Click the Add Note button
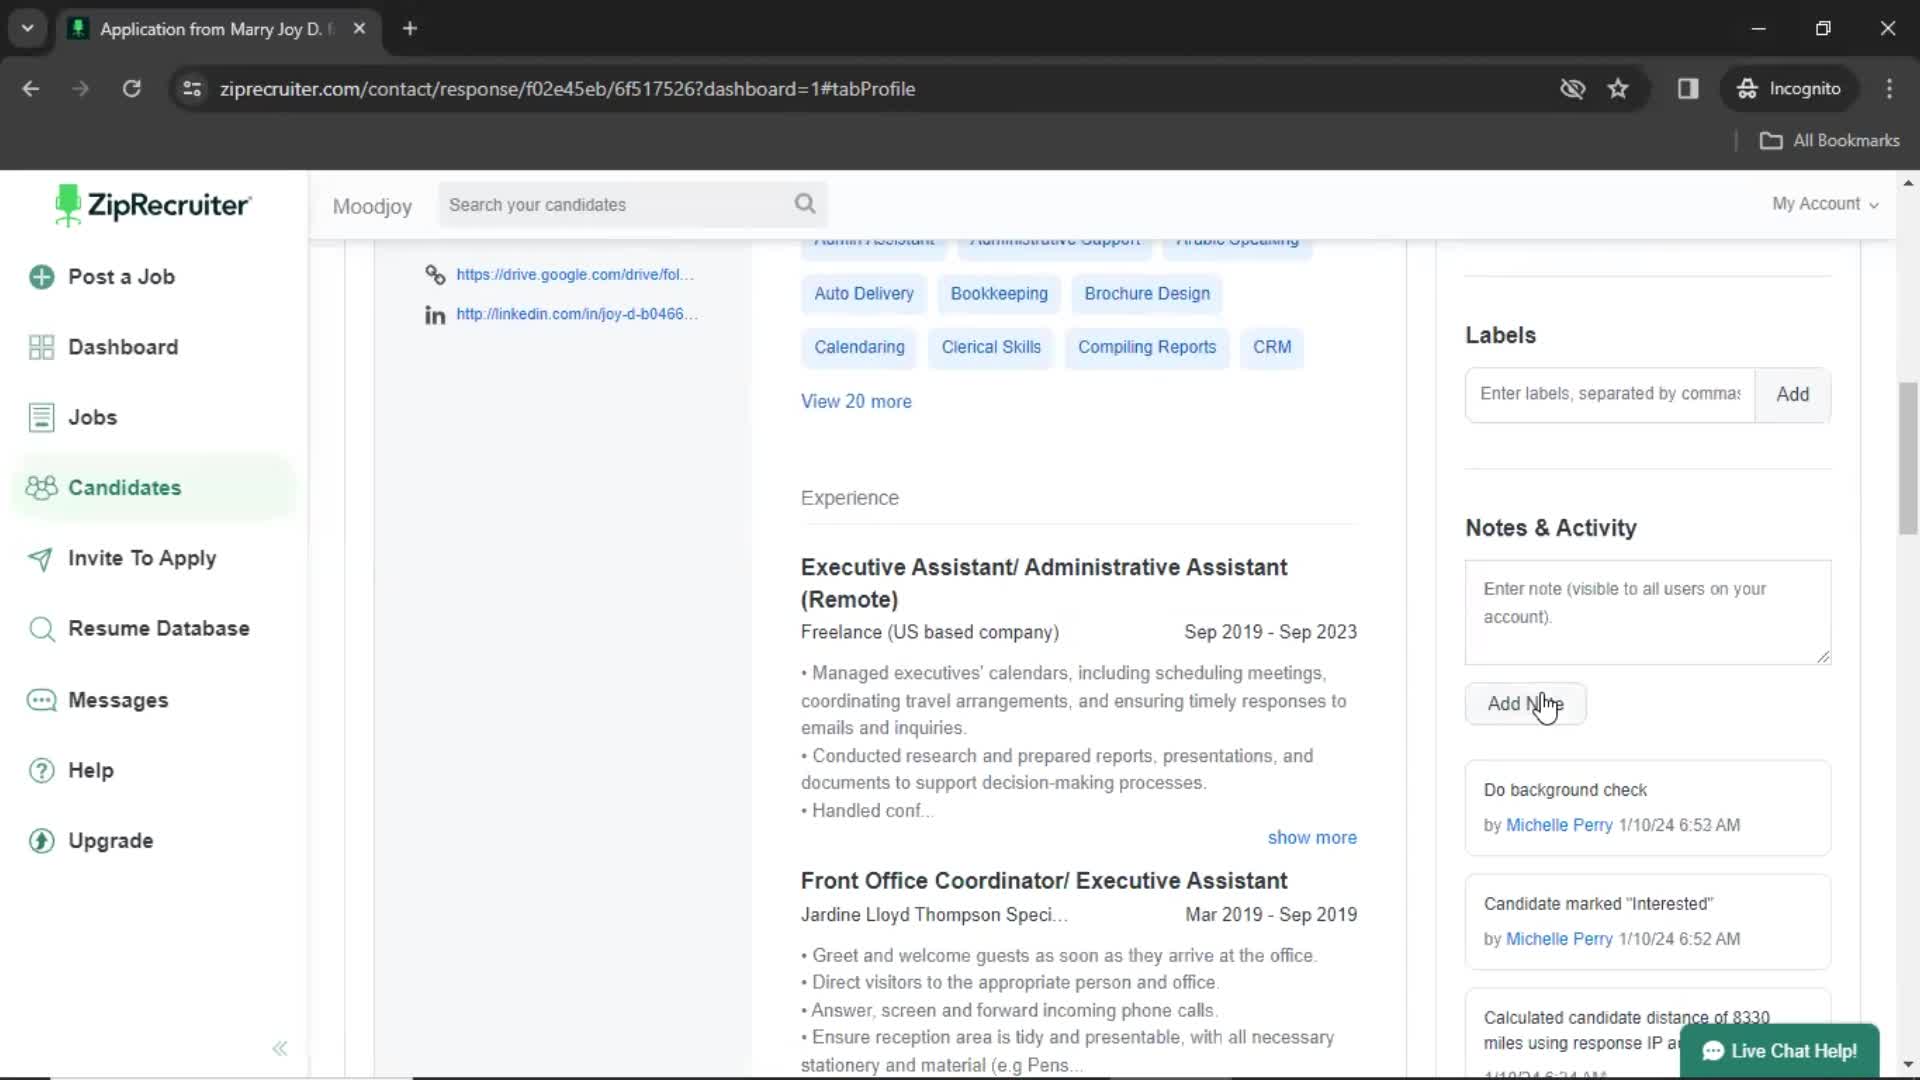The image size is (1920, 1080). tap(1524, 703)
